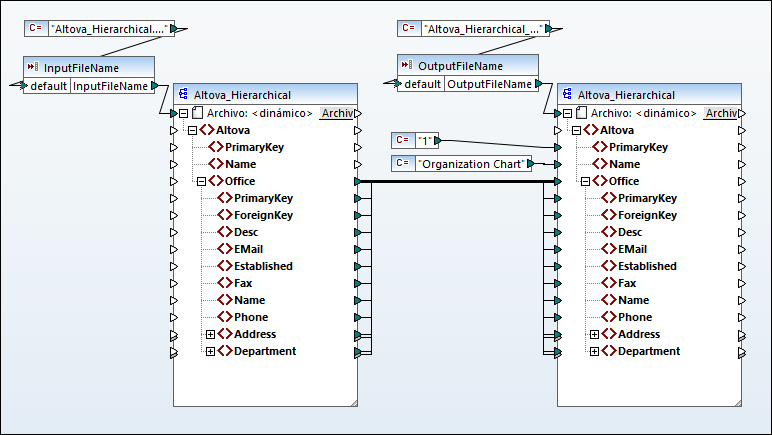Click the C= icon of constant "1"
Viewport: 772px width, 435px height.
point(402,141)
